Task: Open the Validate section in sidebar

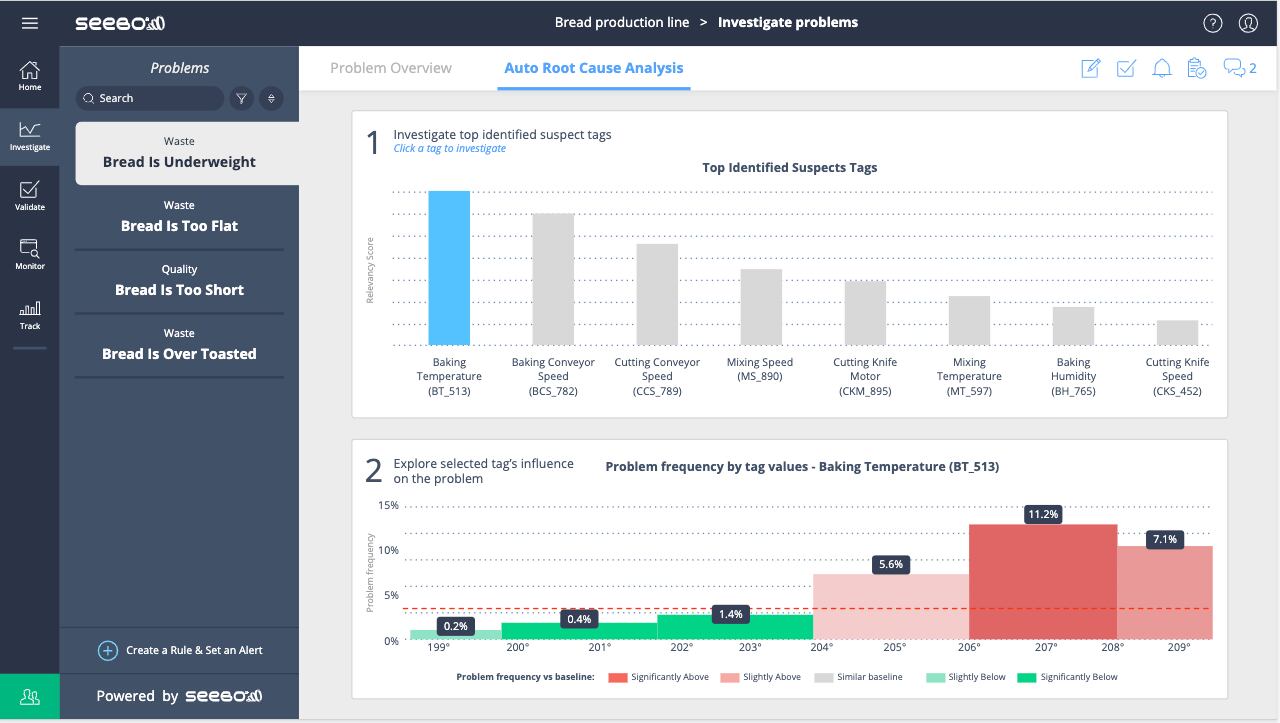Action: pyautogui.click(x=30, y=195)
